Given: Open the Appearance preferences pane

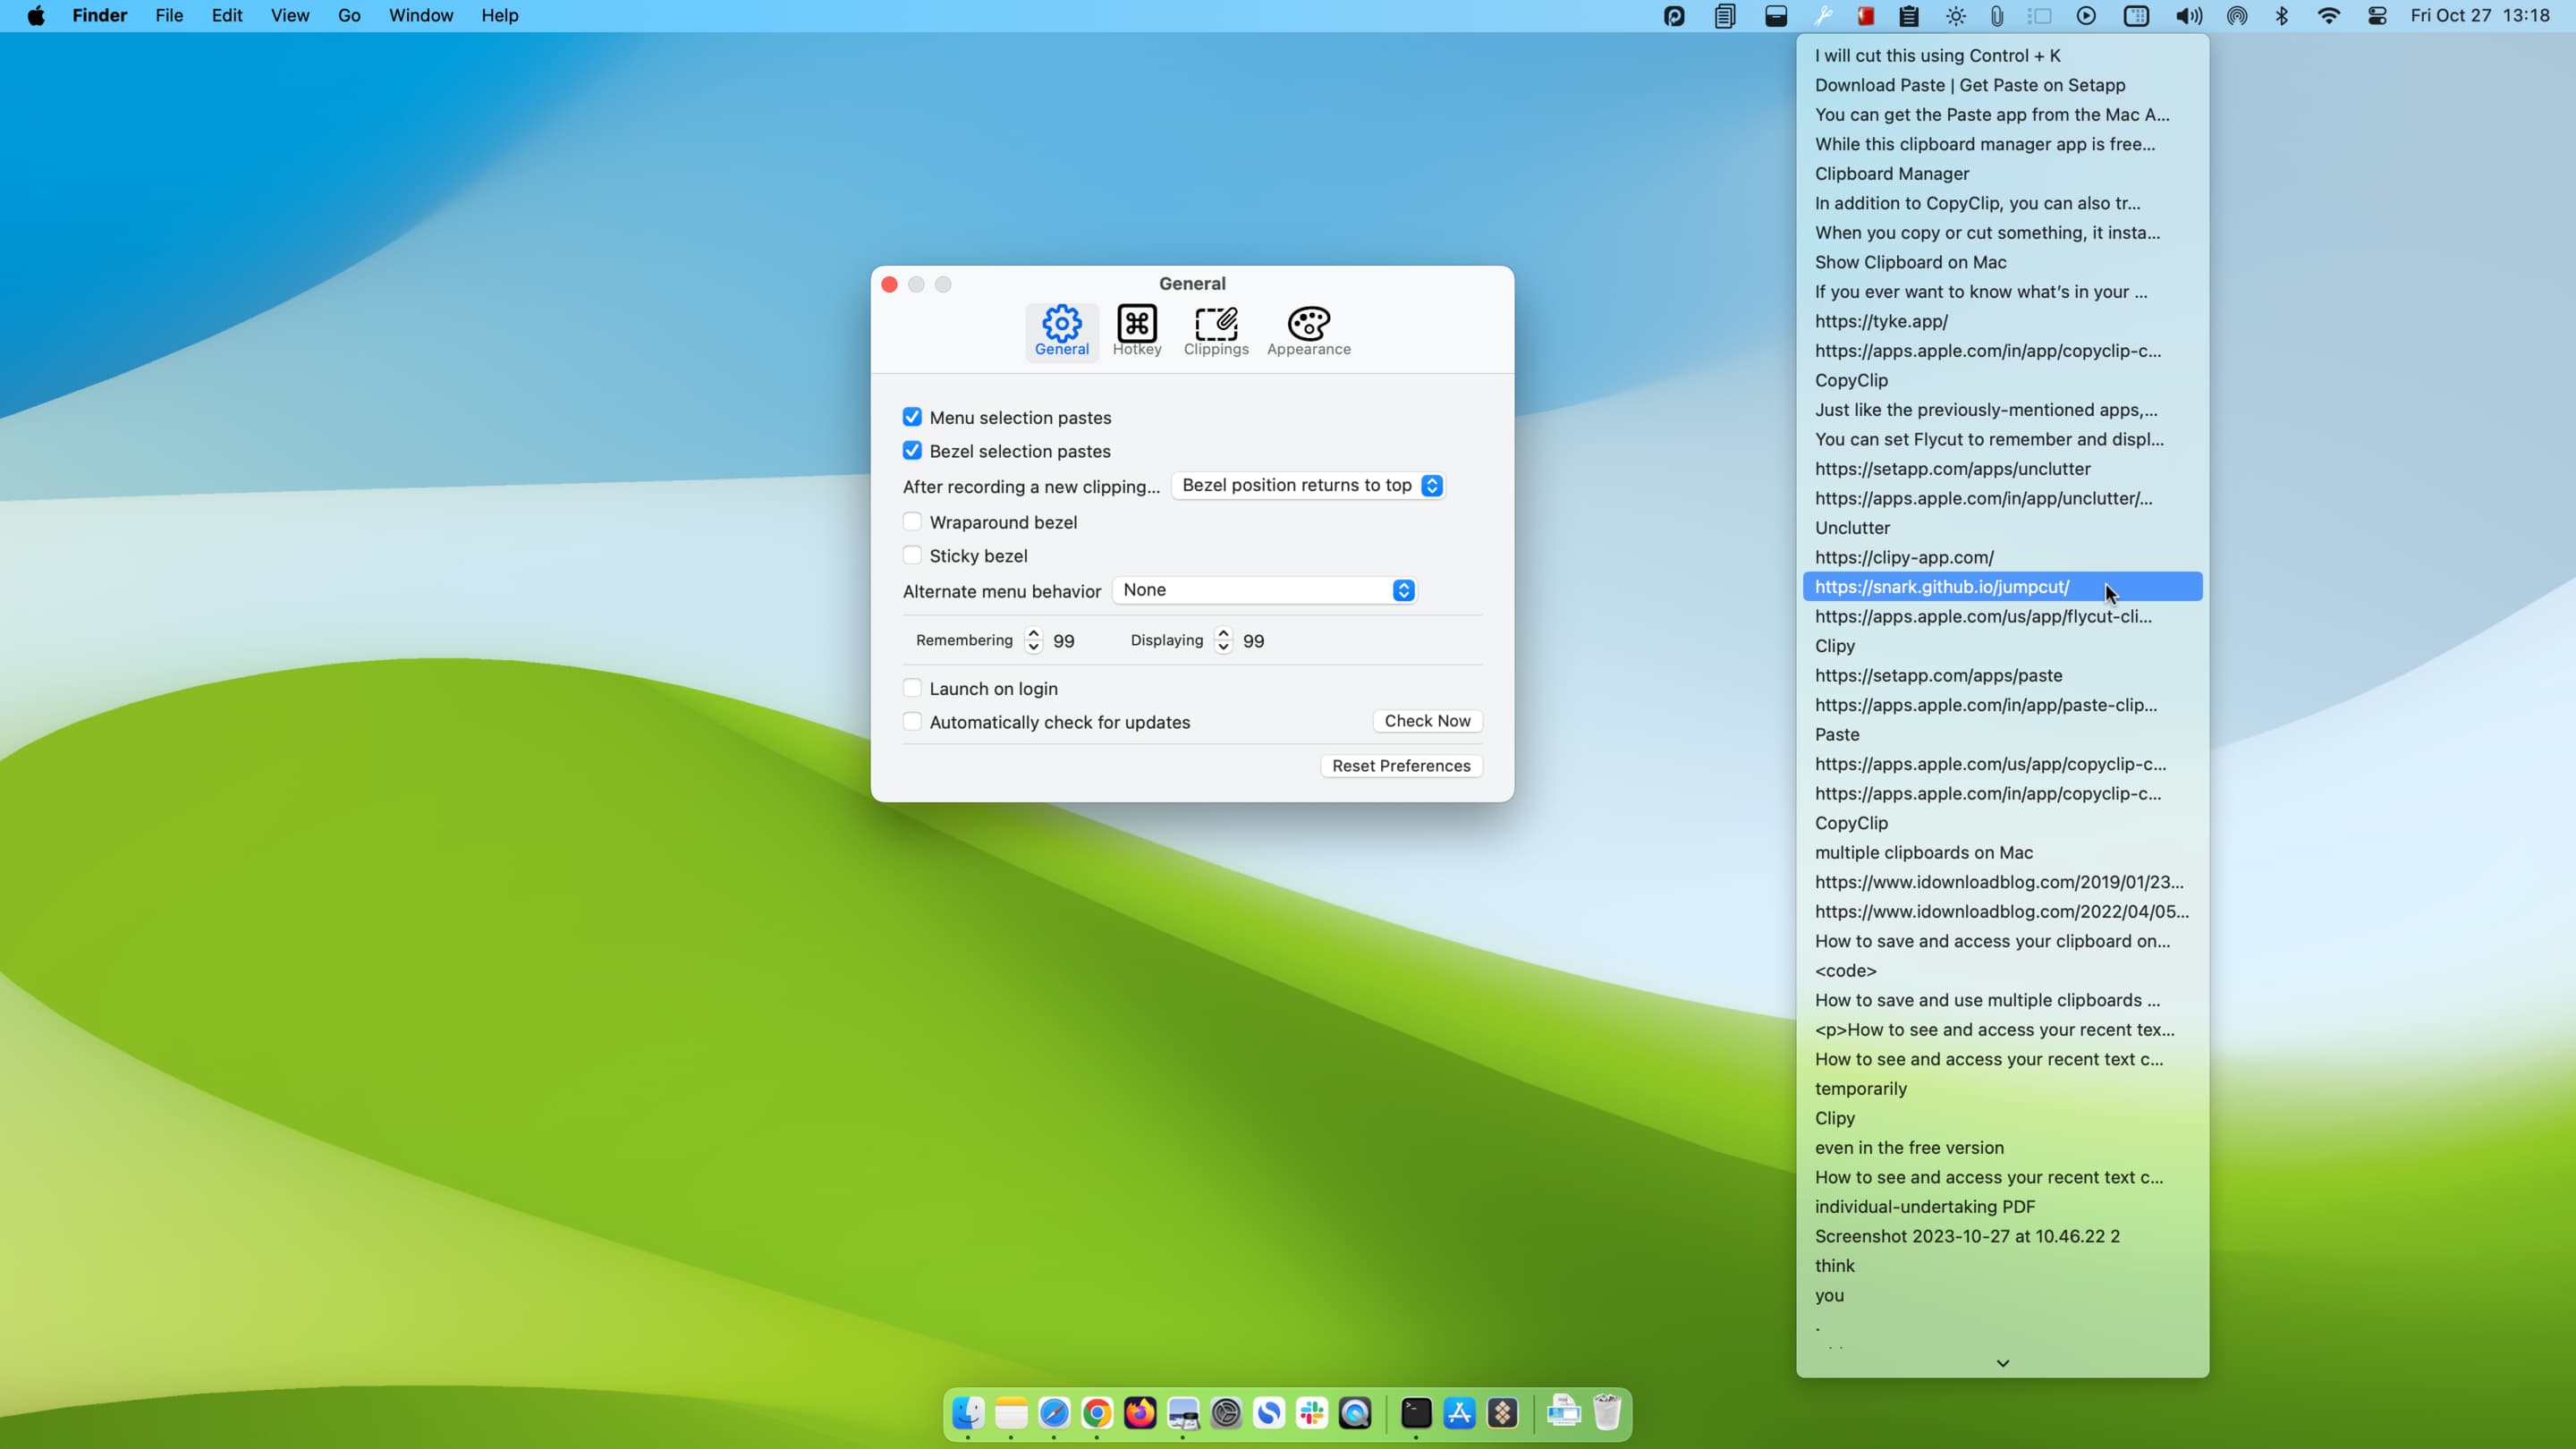Looking at the screenshot, I should (x=1308, y=331).
